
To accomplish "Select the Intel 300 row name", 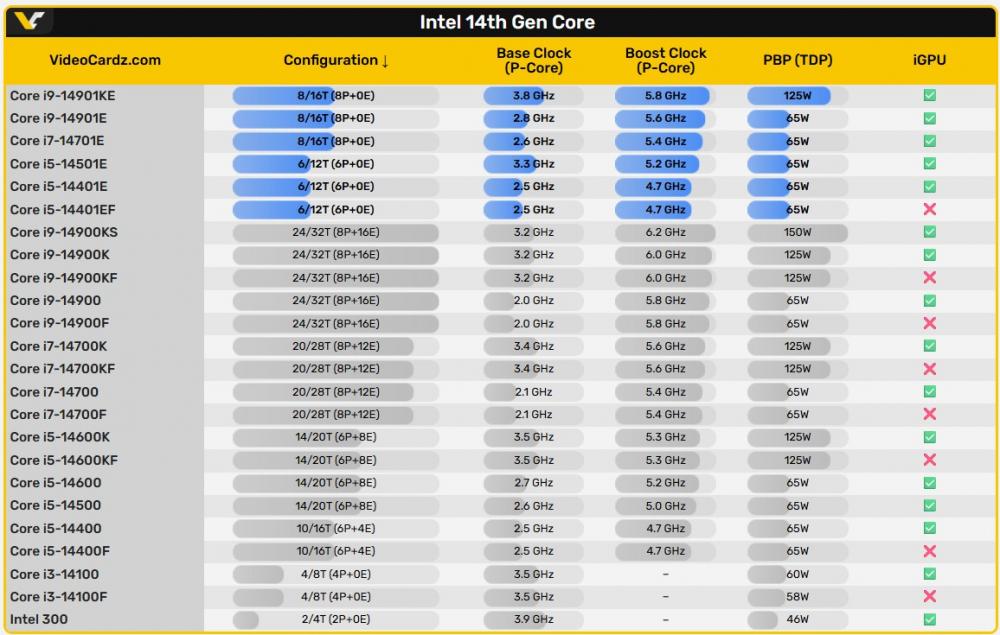I will pyautogui.click(x=39, y=619).
